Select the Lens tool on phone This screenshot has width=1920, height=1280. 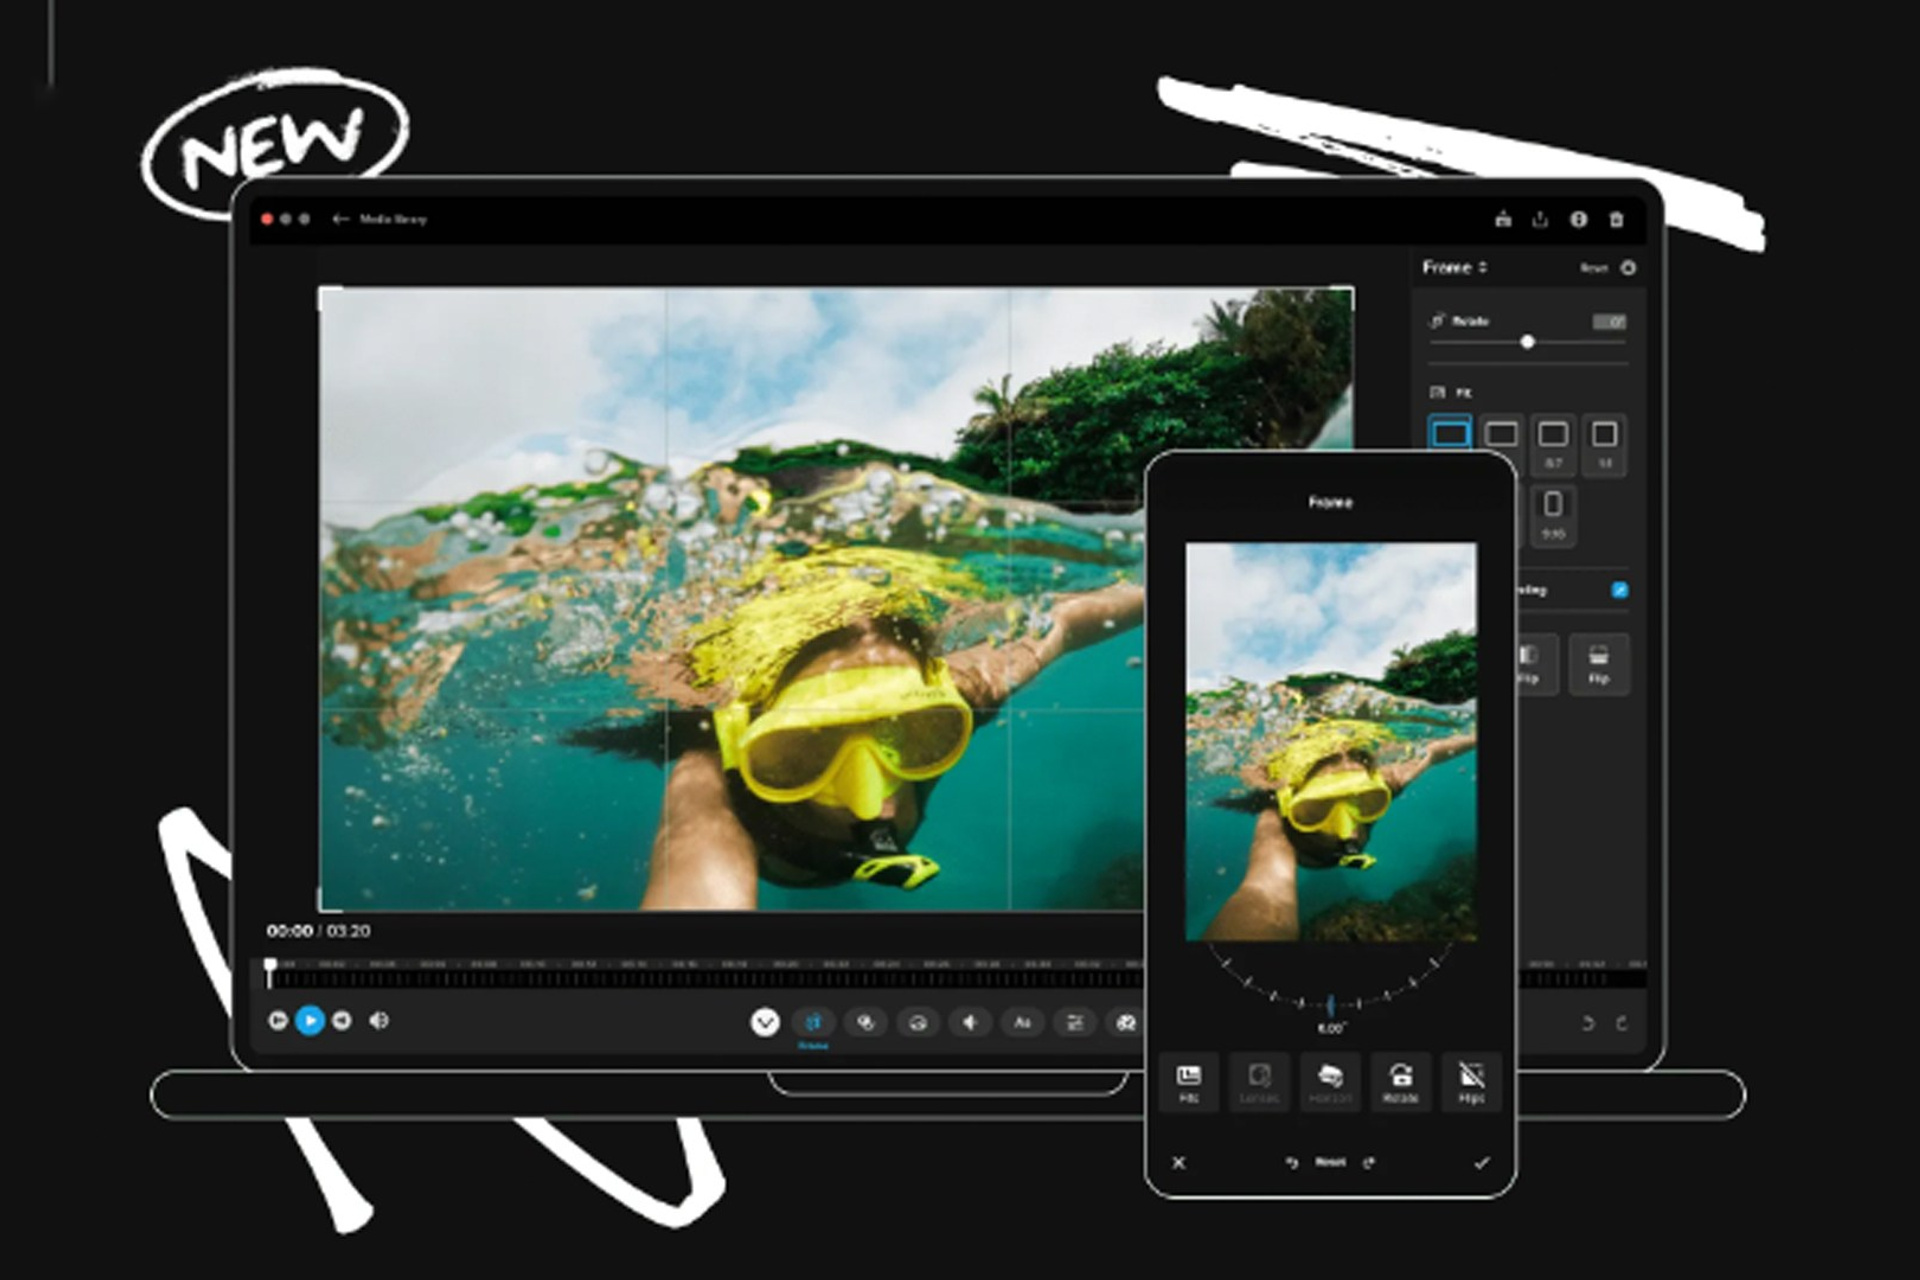tap(1260, 1082)
